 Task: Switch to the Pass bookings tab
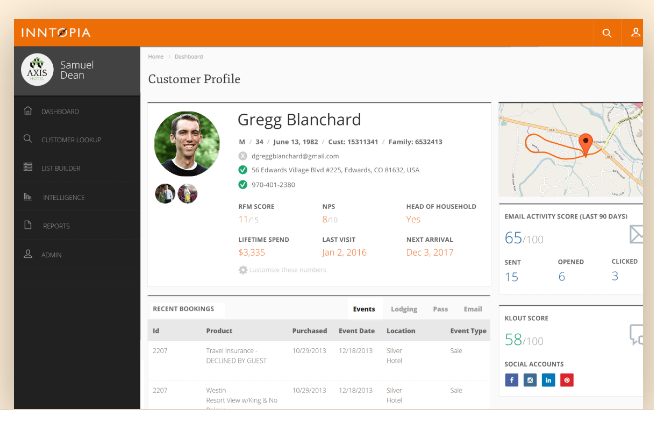click(440, 309)
